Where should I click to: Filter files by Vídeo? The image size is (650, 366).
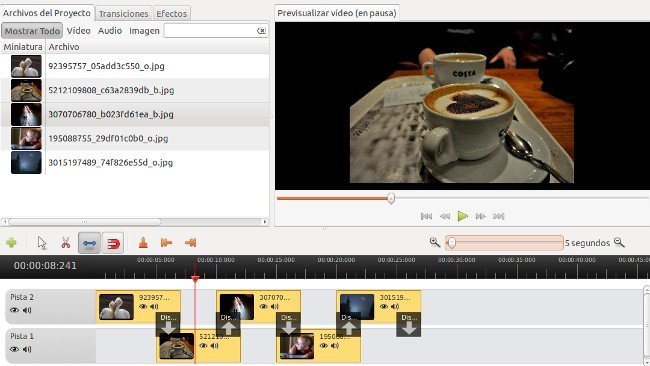pos(78,31)
